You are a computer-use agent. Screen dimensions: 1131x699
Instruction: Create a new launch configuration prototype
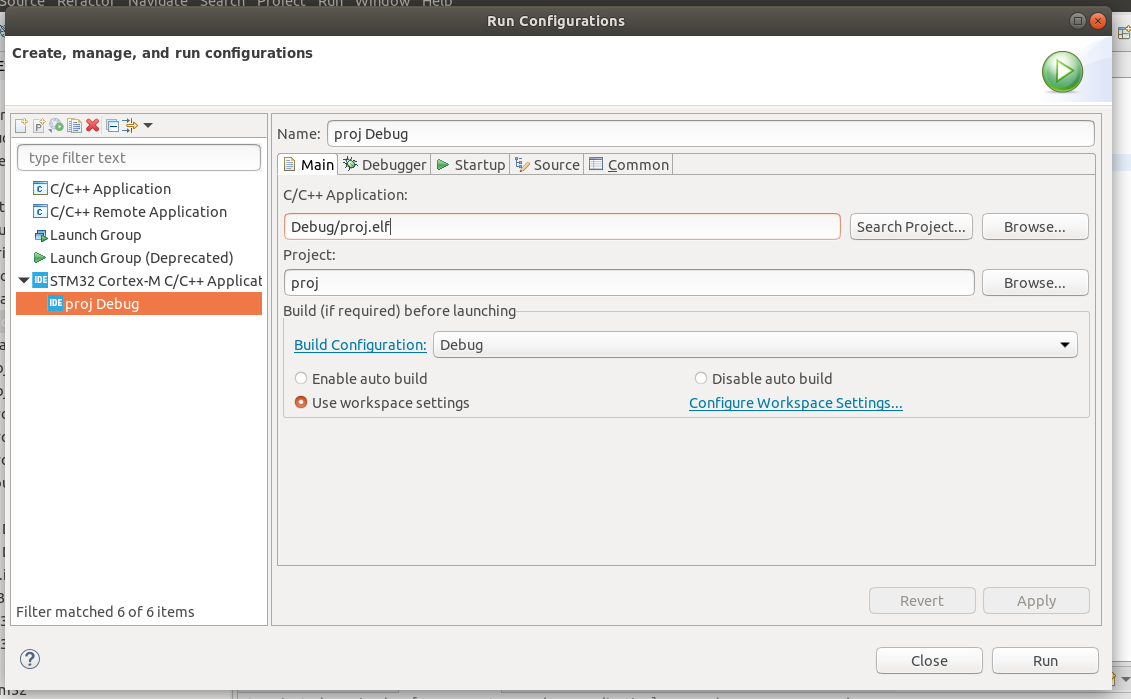[x=38, y=125]
